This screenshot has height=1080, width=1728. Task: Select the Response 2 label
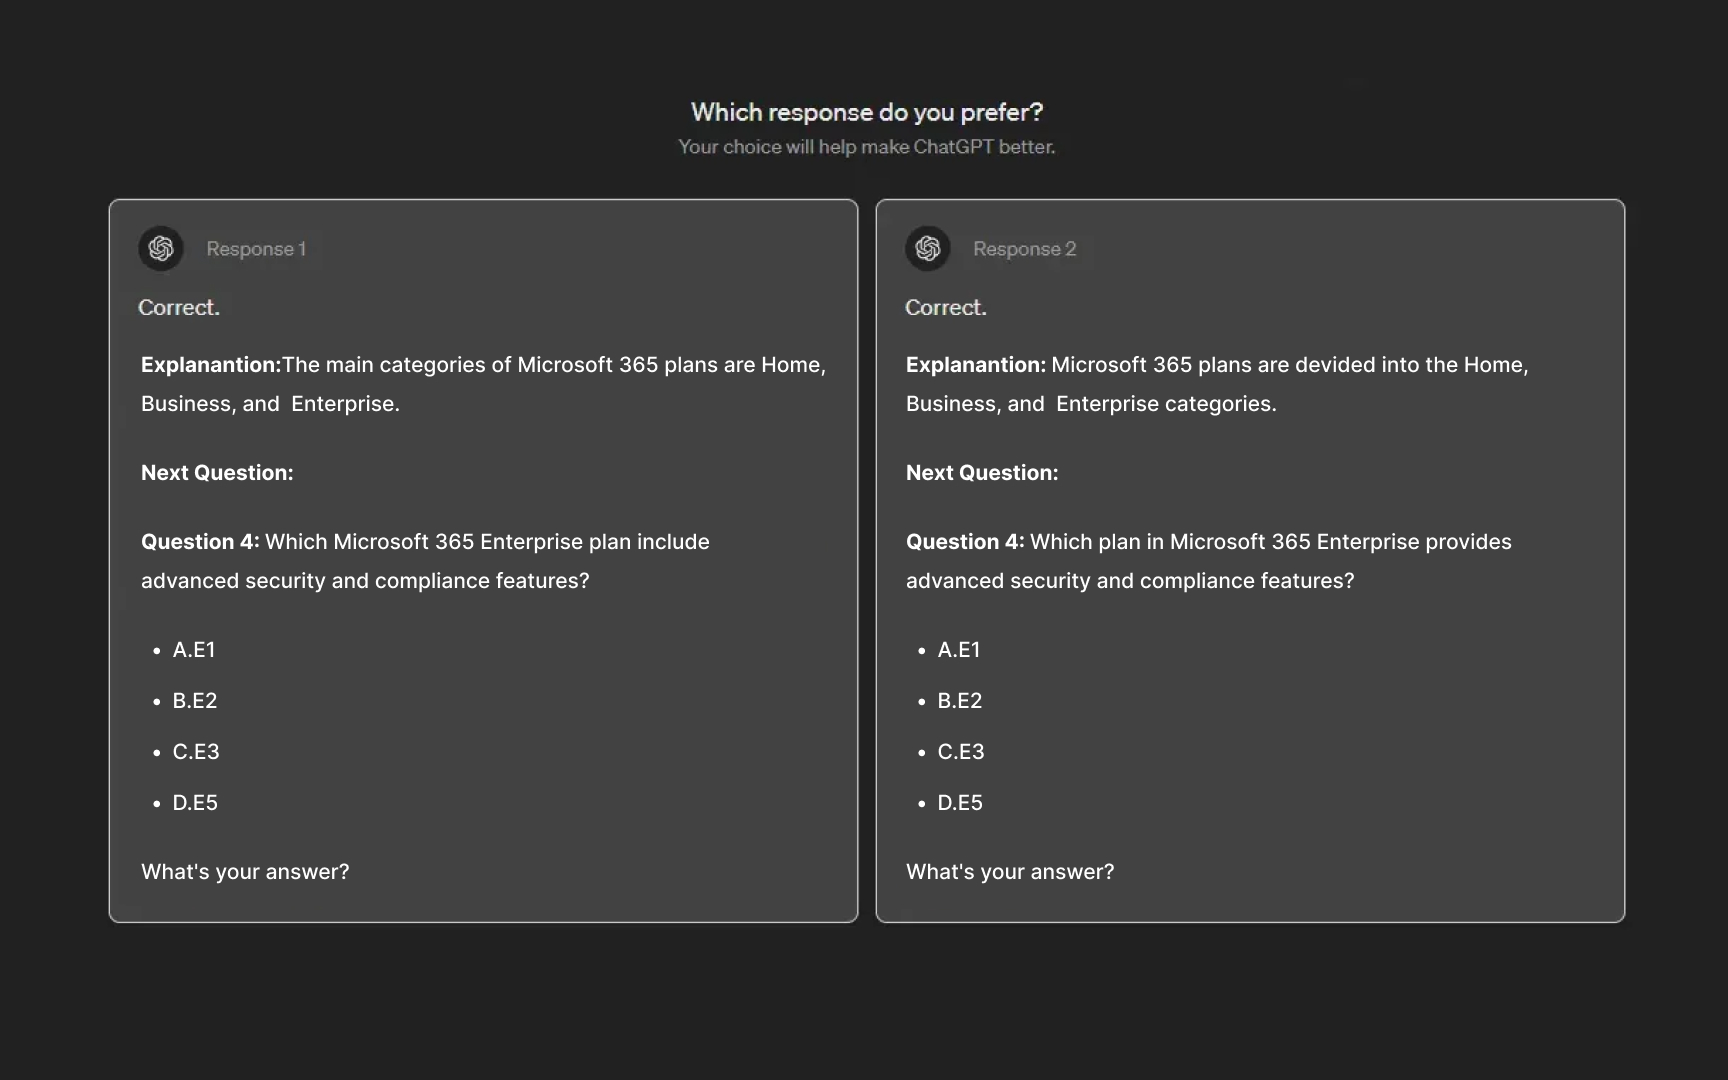pyautogui.click(x=1024, y=249)
